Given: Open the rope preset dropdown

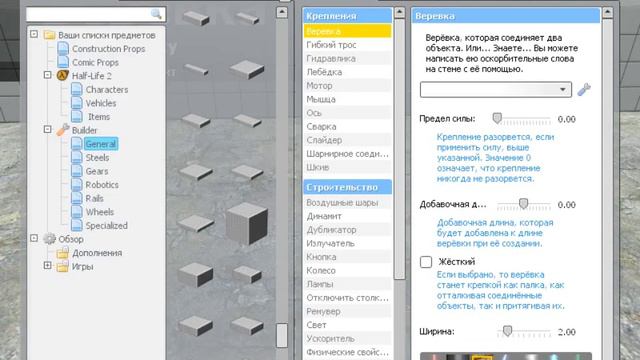Looking at the screenshot, I should coord(496,89).
